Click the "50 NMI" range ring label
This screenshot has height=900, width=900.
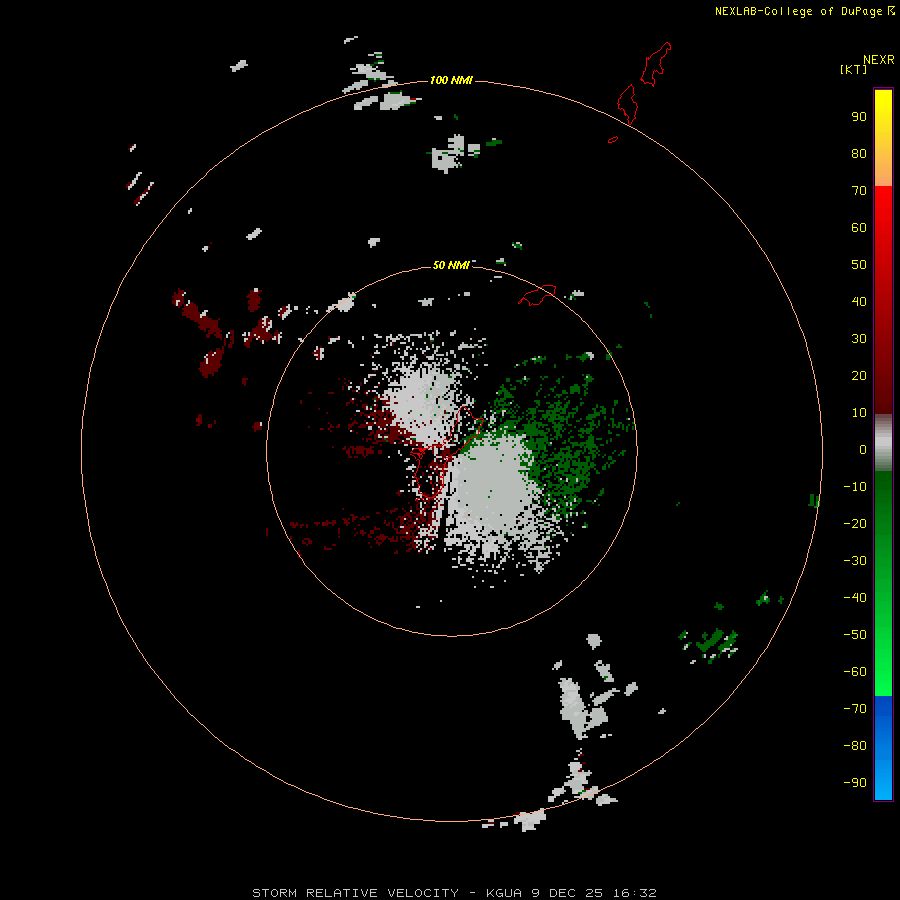pos(451,265)
